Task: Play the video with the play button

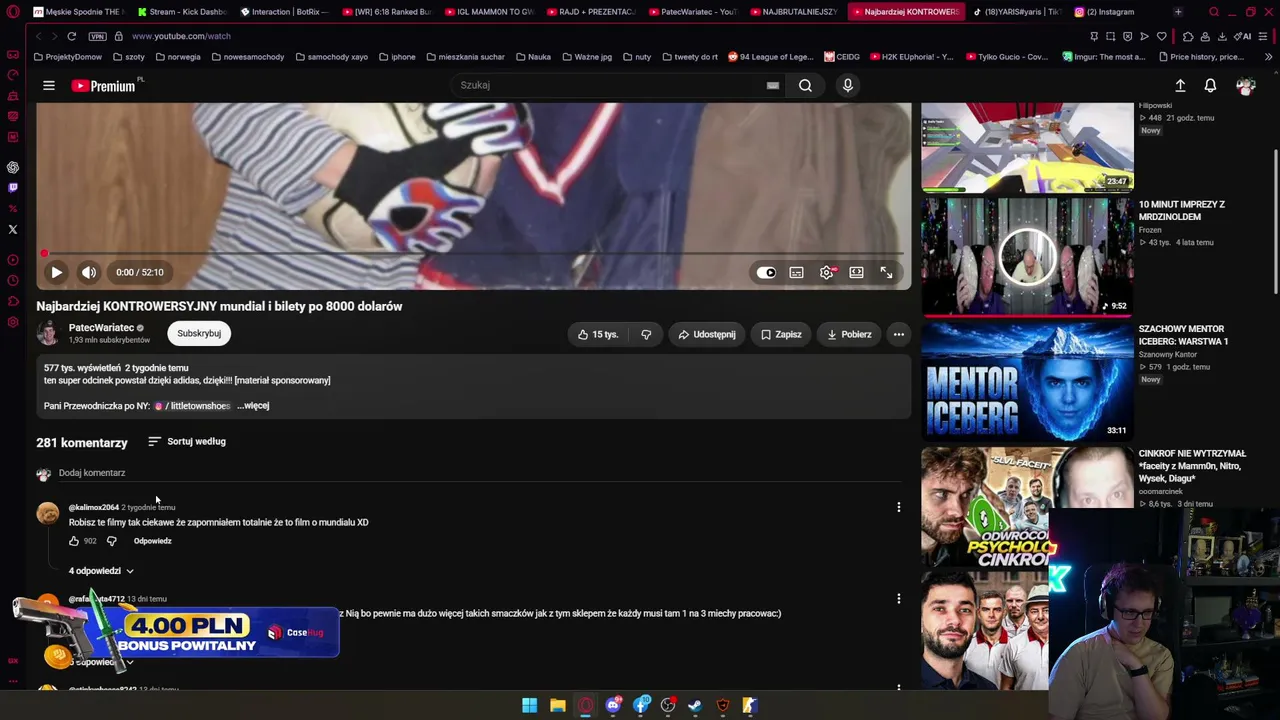Action: pos(57,272)
